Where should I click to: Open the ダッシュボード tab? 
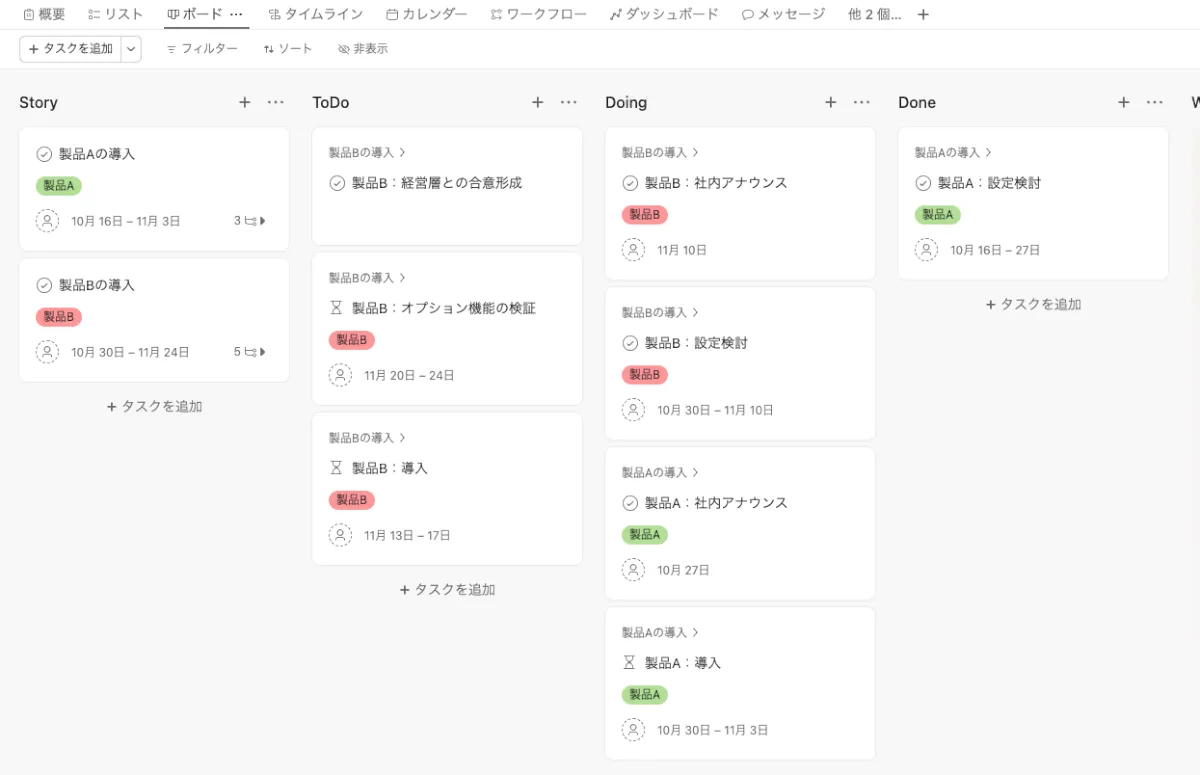[x=664, y=15]
